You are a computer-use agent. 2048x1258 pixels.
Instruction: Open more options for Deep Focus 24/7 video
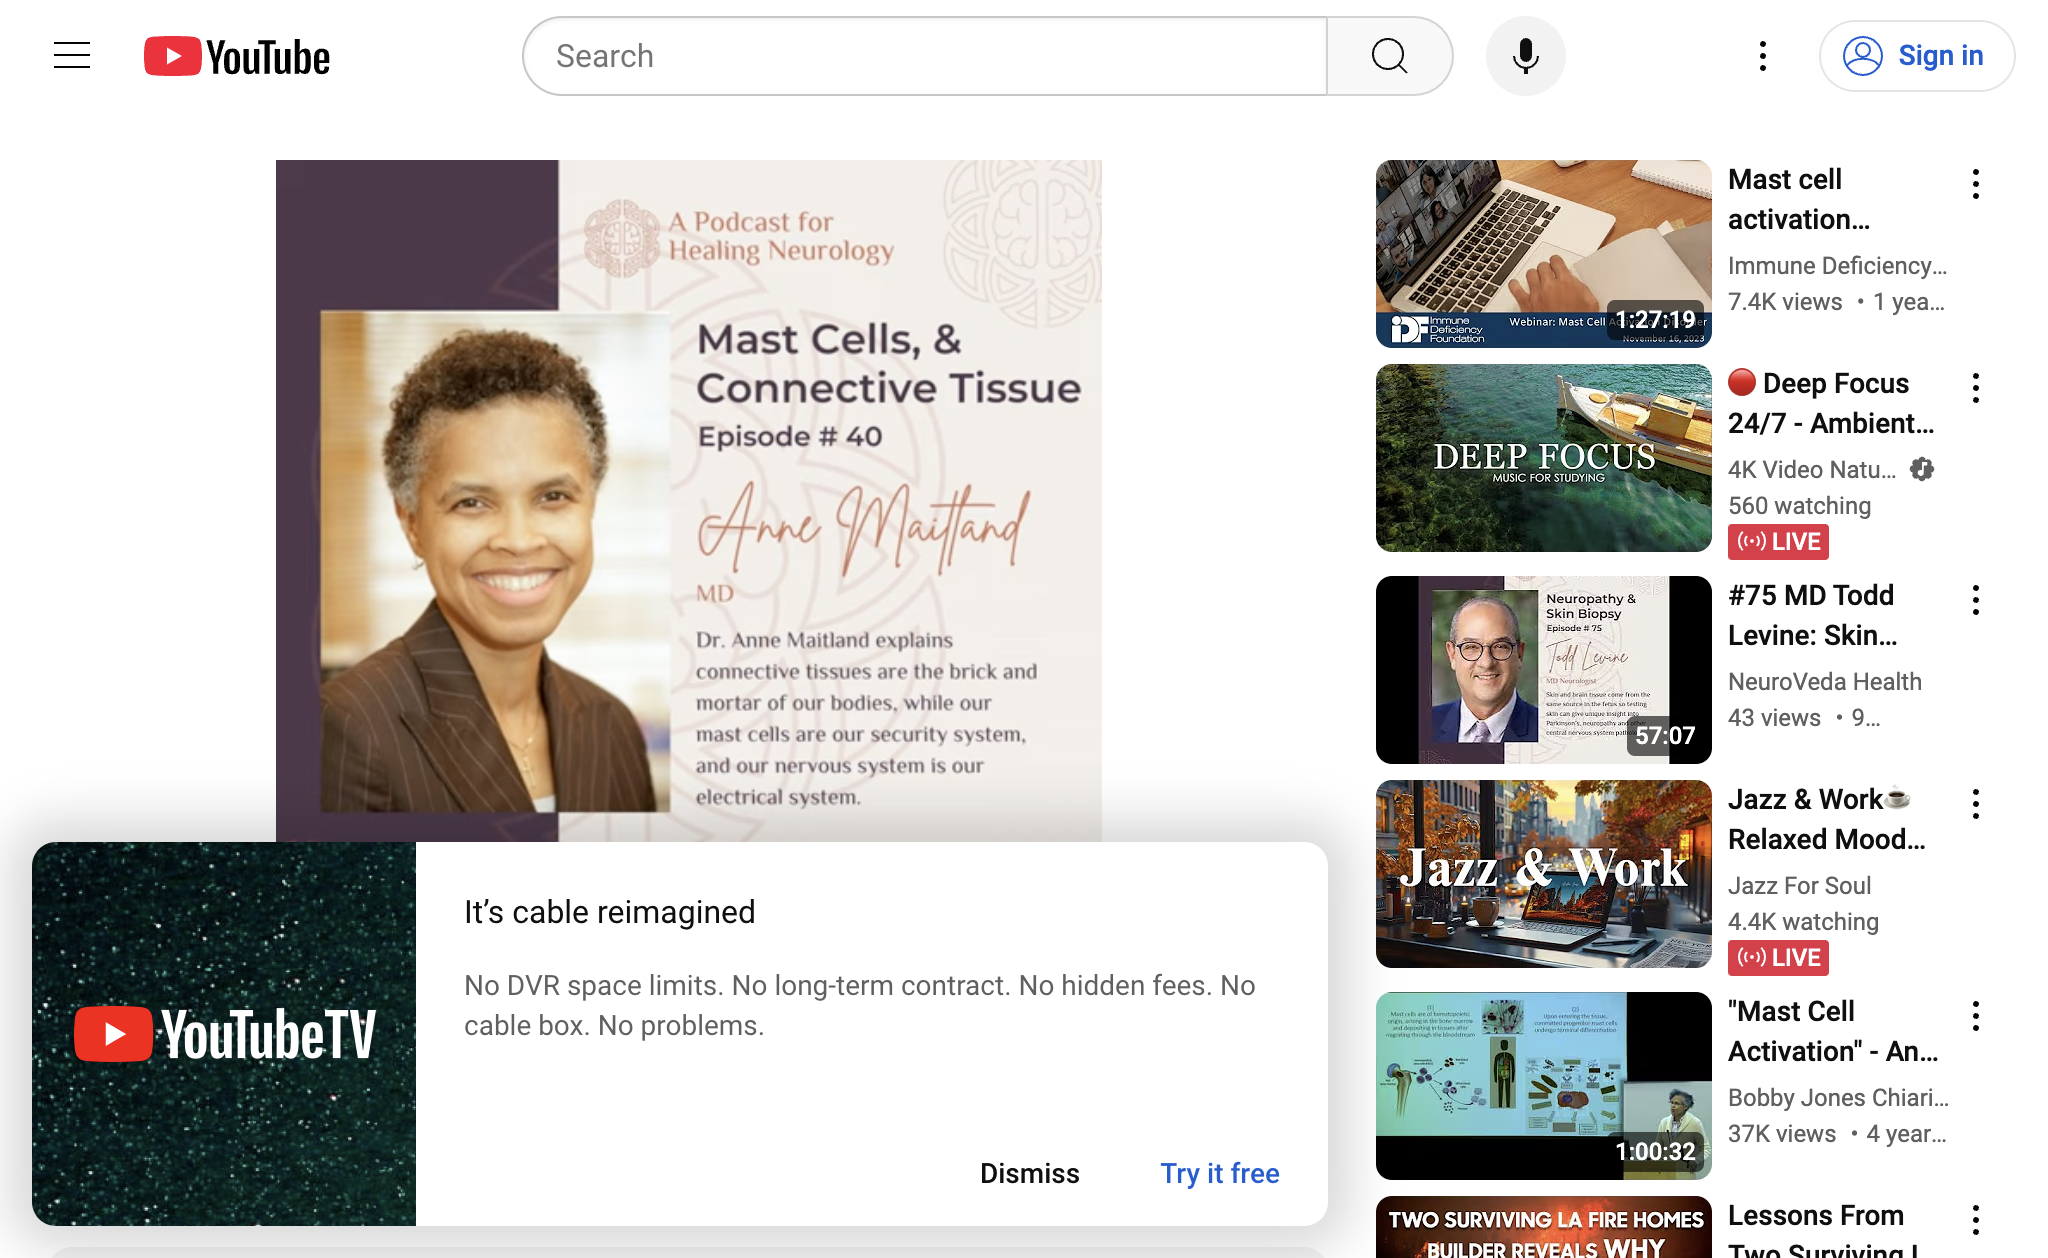[x=1976, y=388]
